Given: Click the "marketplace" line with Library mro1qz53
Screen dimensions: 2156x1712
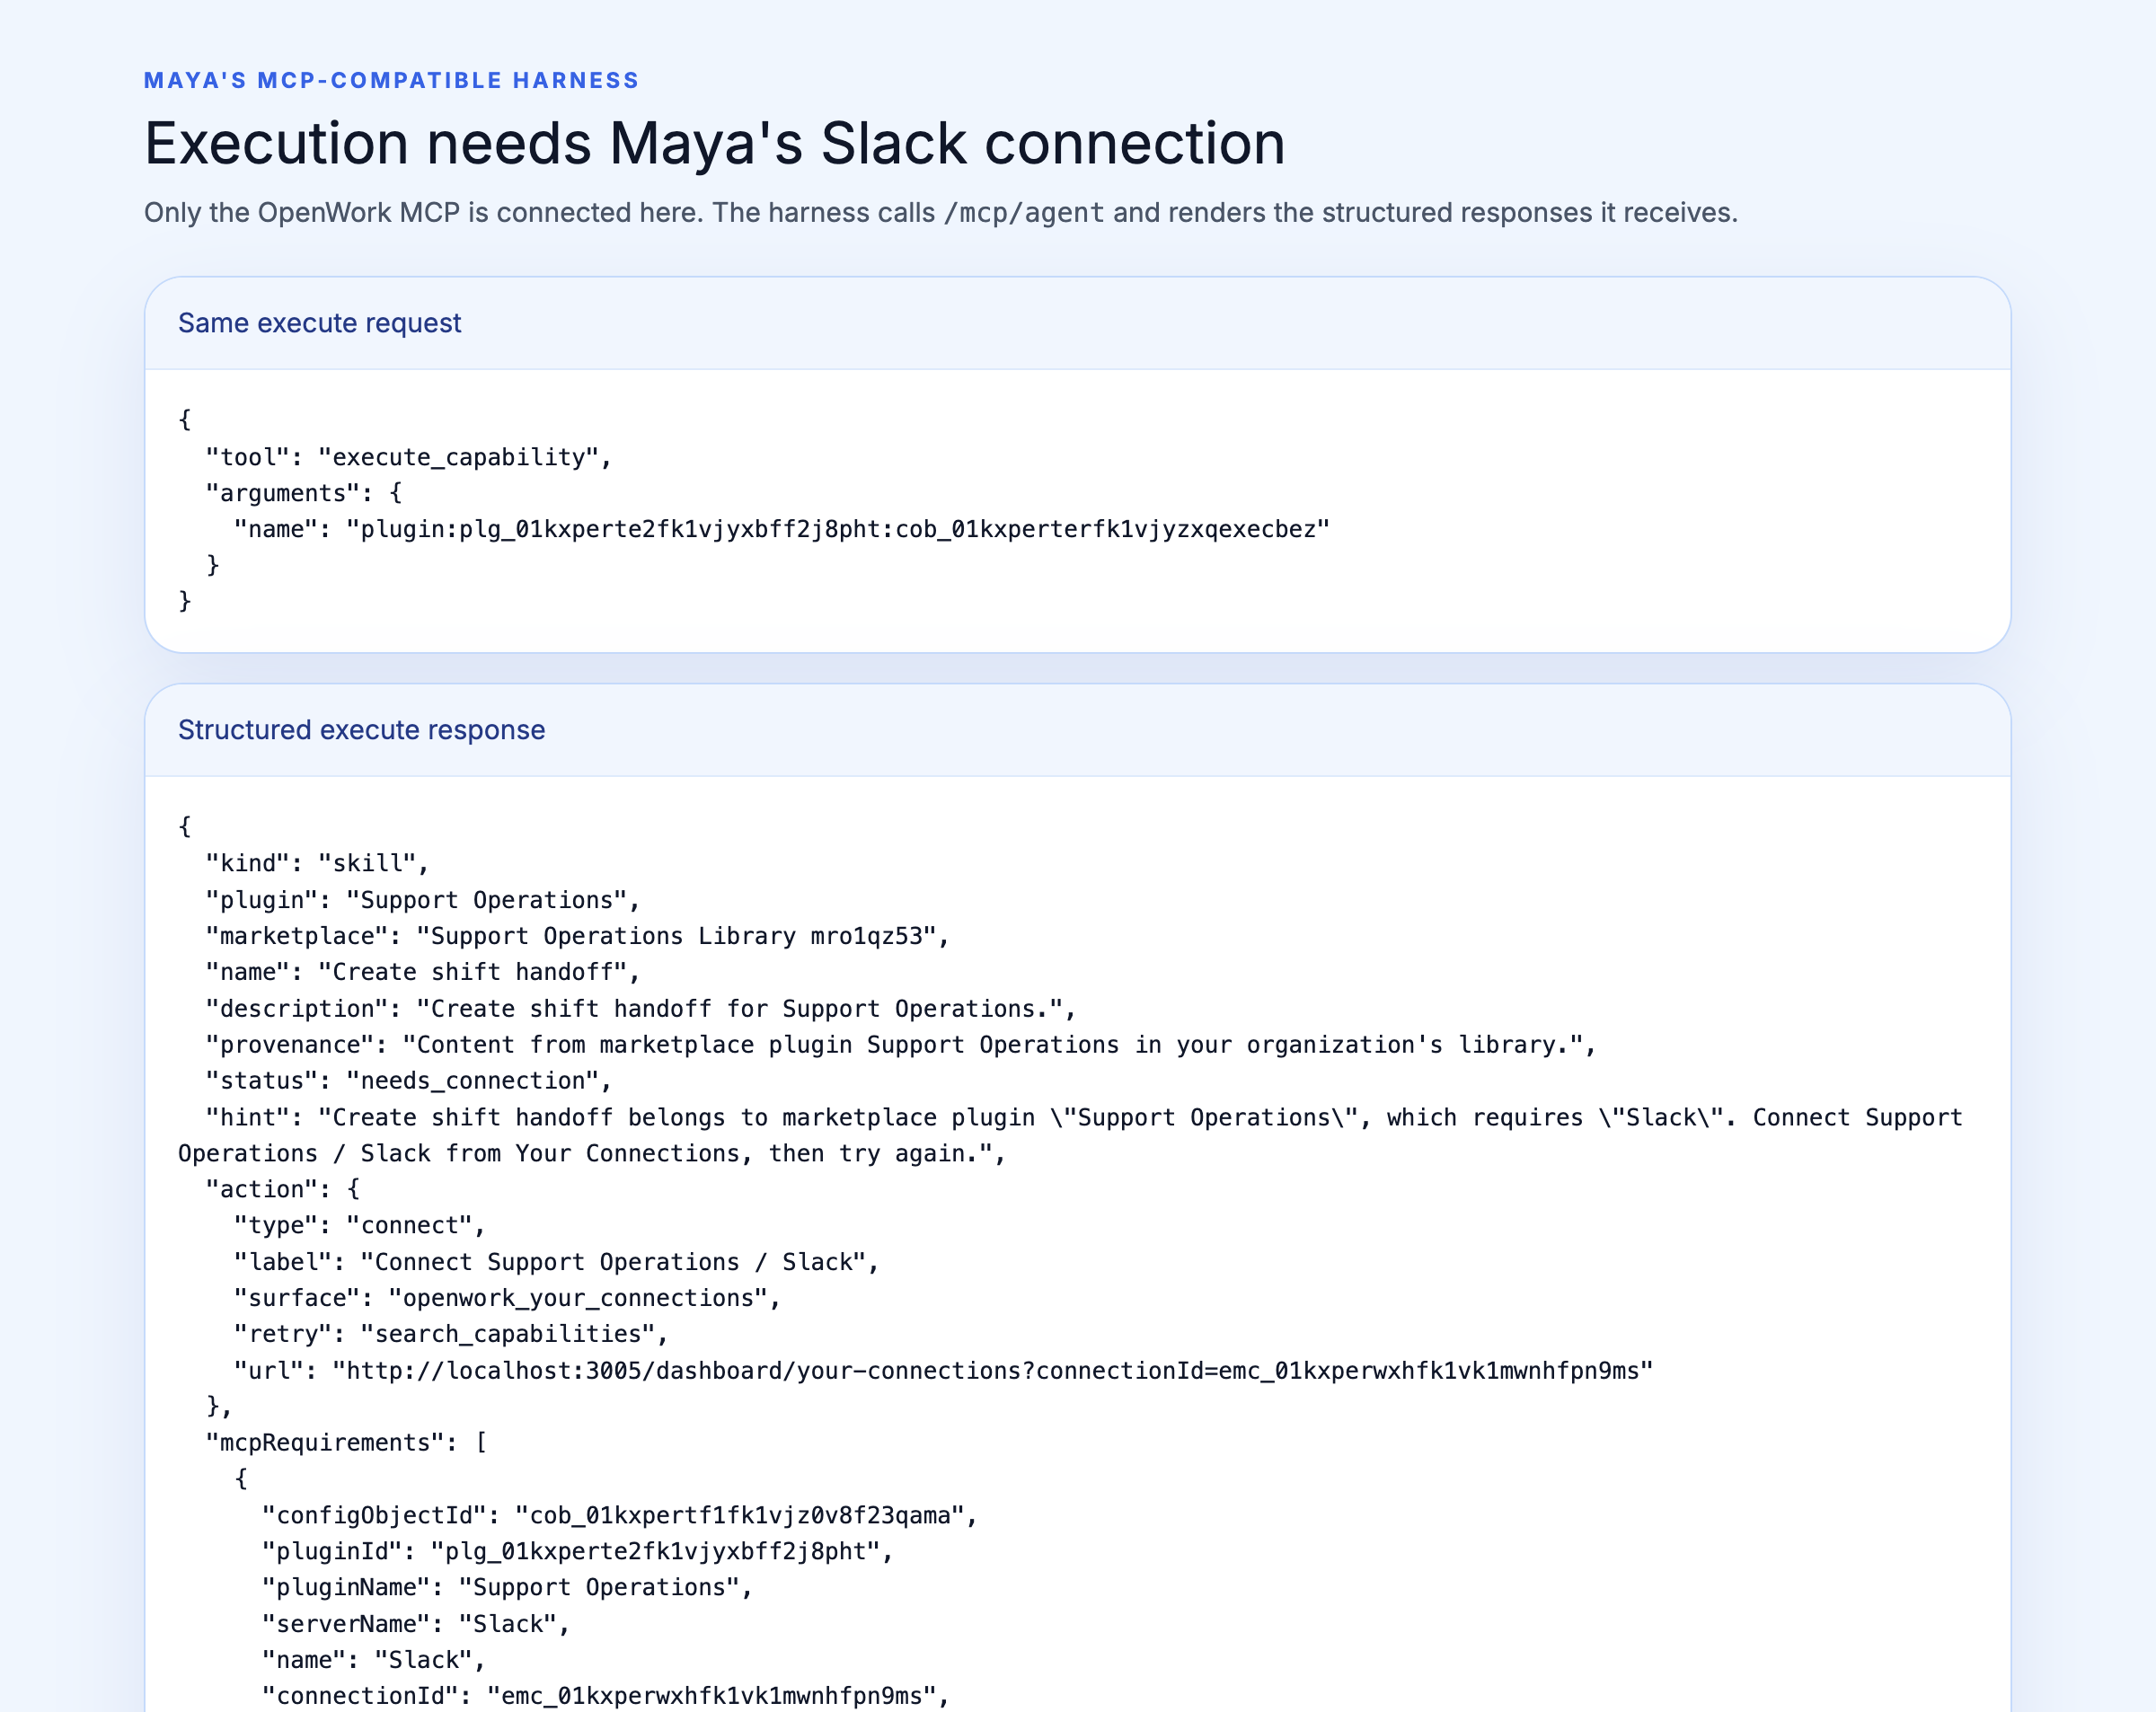Looking at the screenshot, I should point(577,936).
